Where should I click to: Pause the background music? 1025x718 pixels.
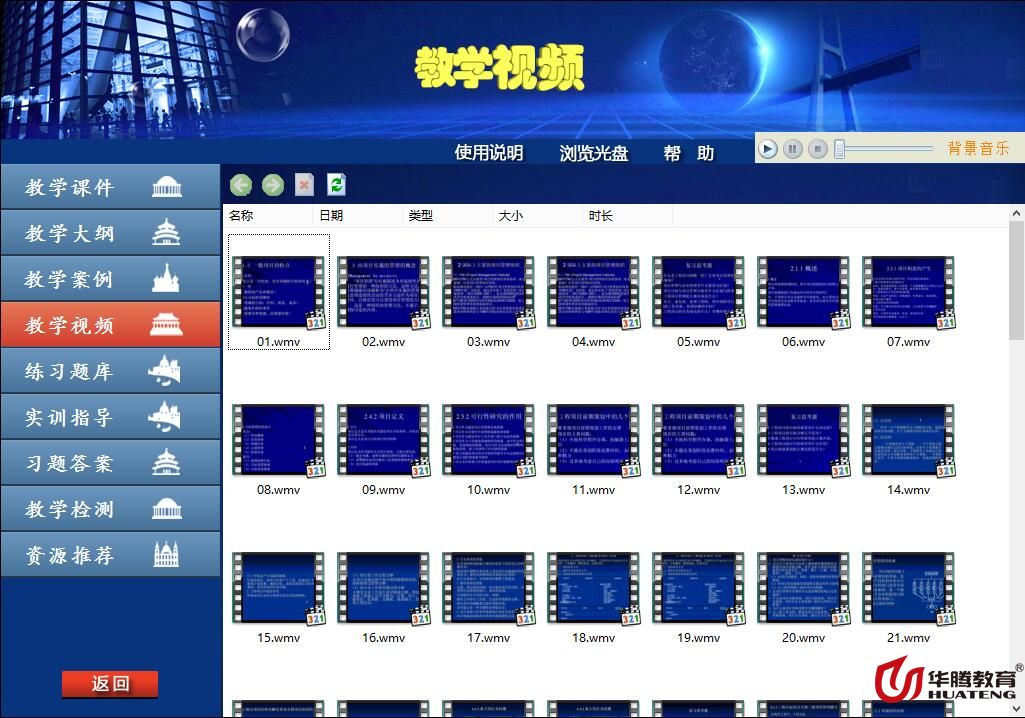click(792, 149)
